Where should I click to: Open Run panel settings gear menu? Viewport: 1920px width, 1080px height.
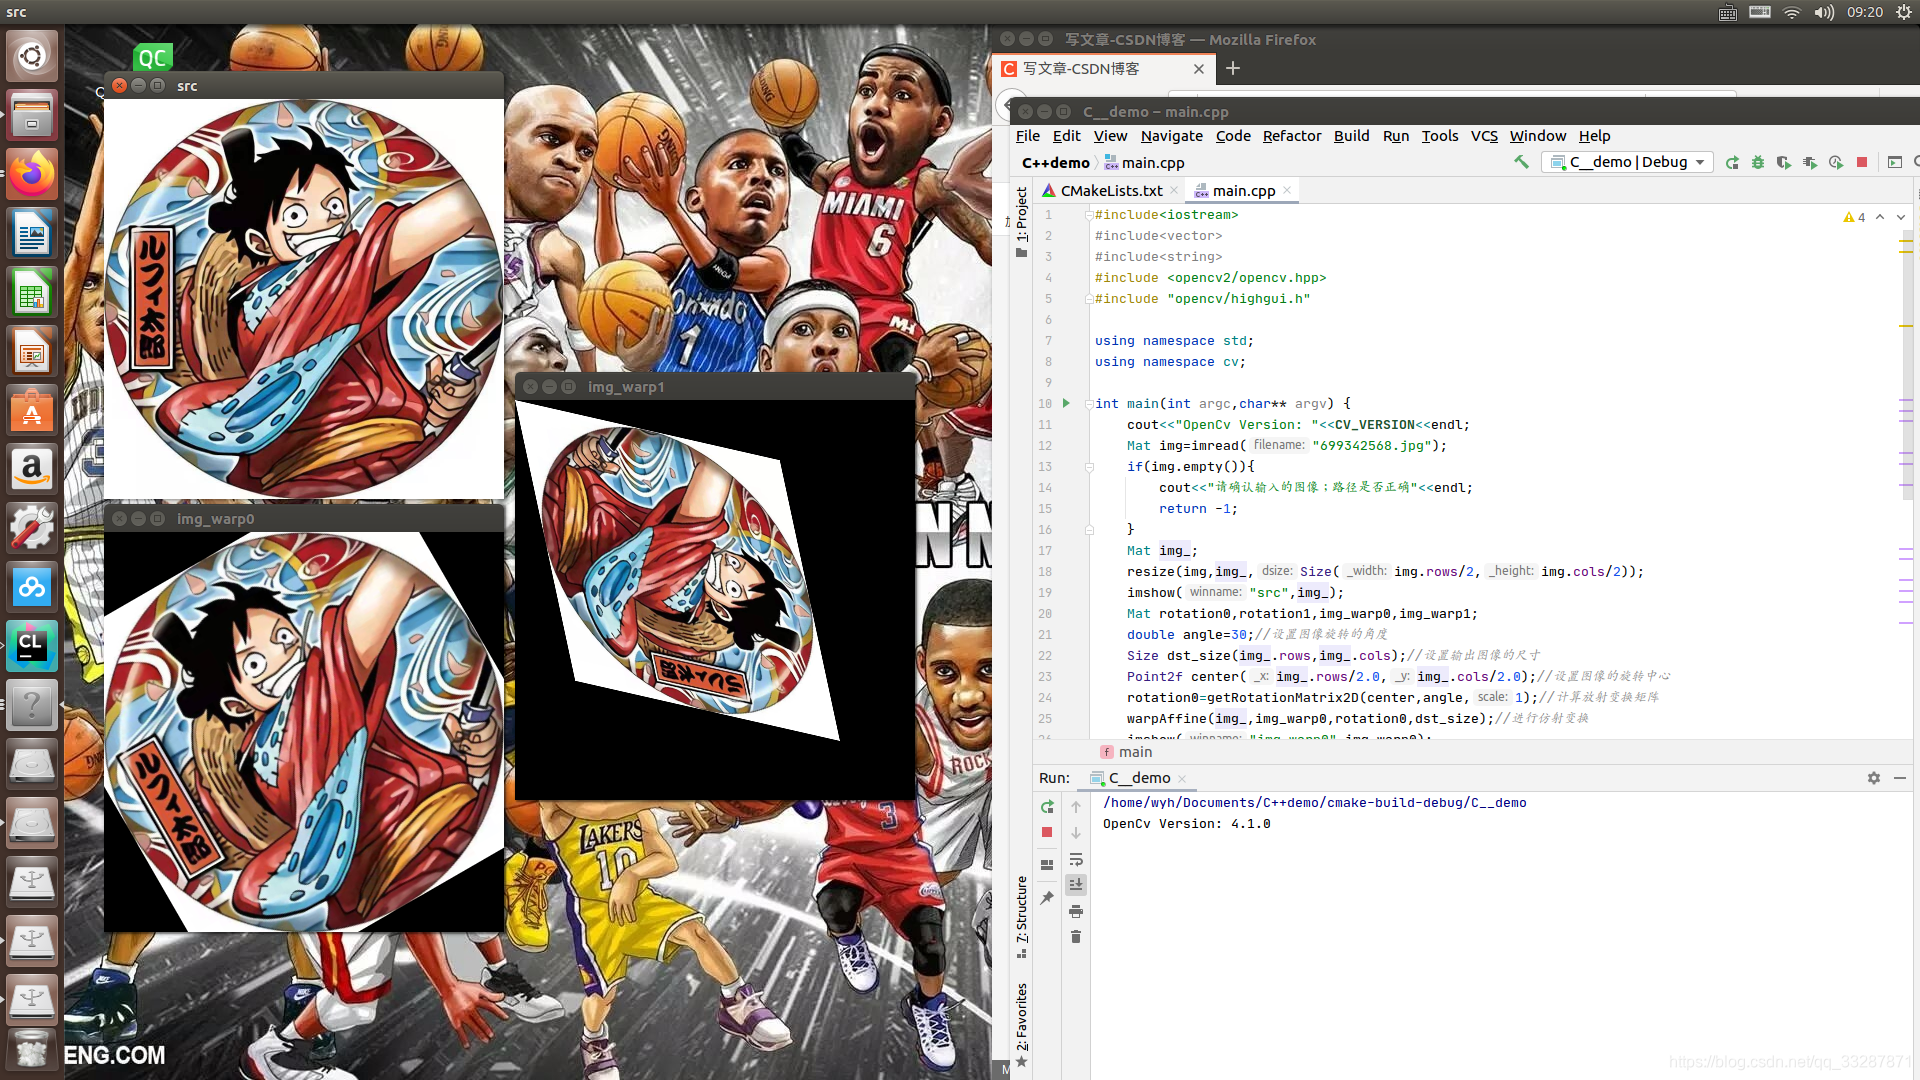click(x=1874, y=778)
